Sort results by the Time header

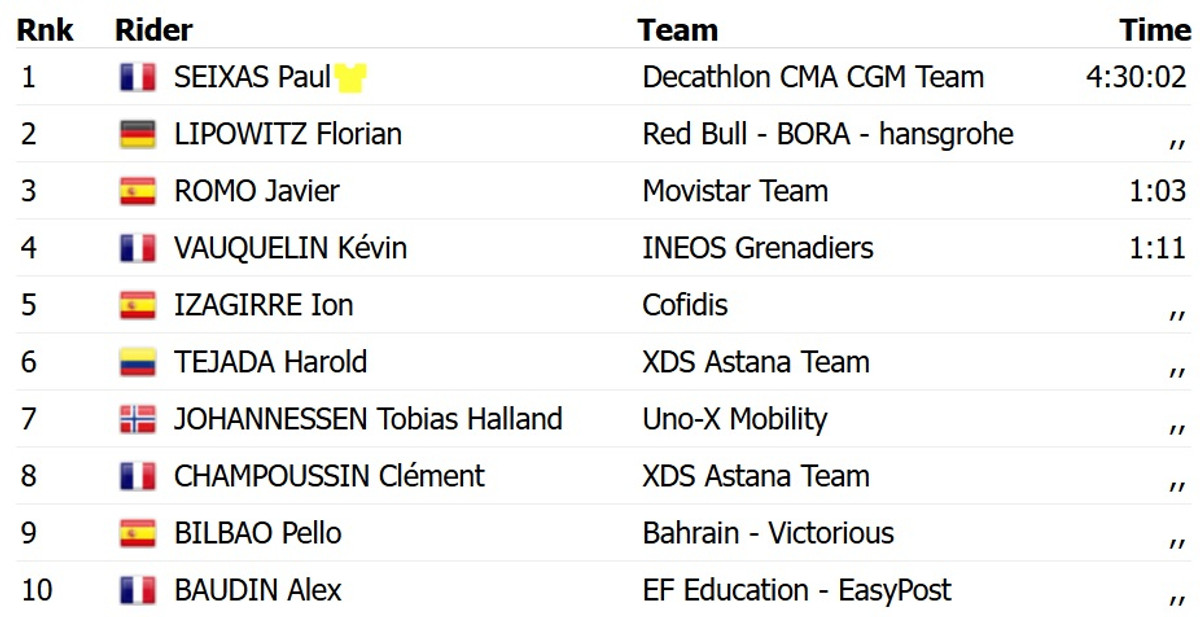point(1155,30)
